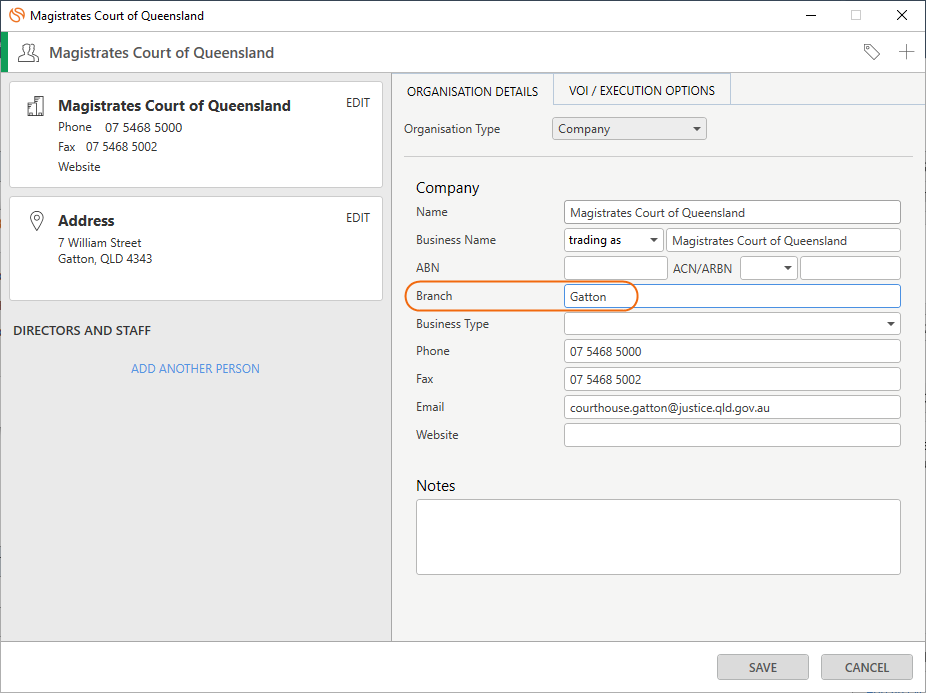This screenshot has width=926, height=693.
Task: Click the company Name field
Action: point(732,213)
